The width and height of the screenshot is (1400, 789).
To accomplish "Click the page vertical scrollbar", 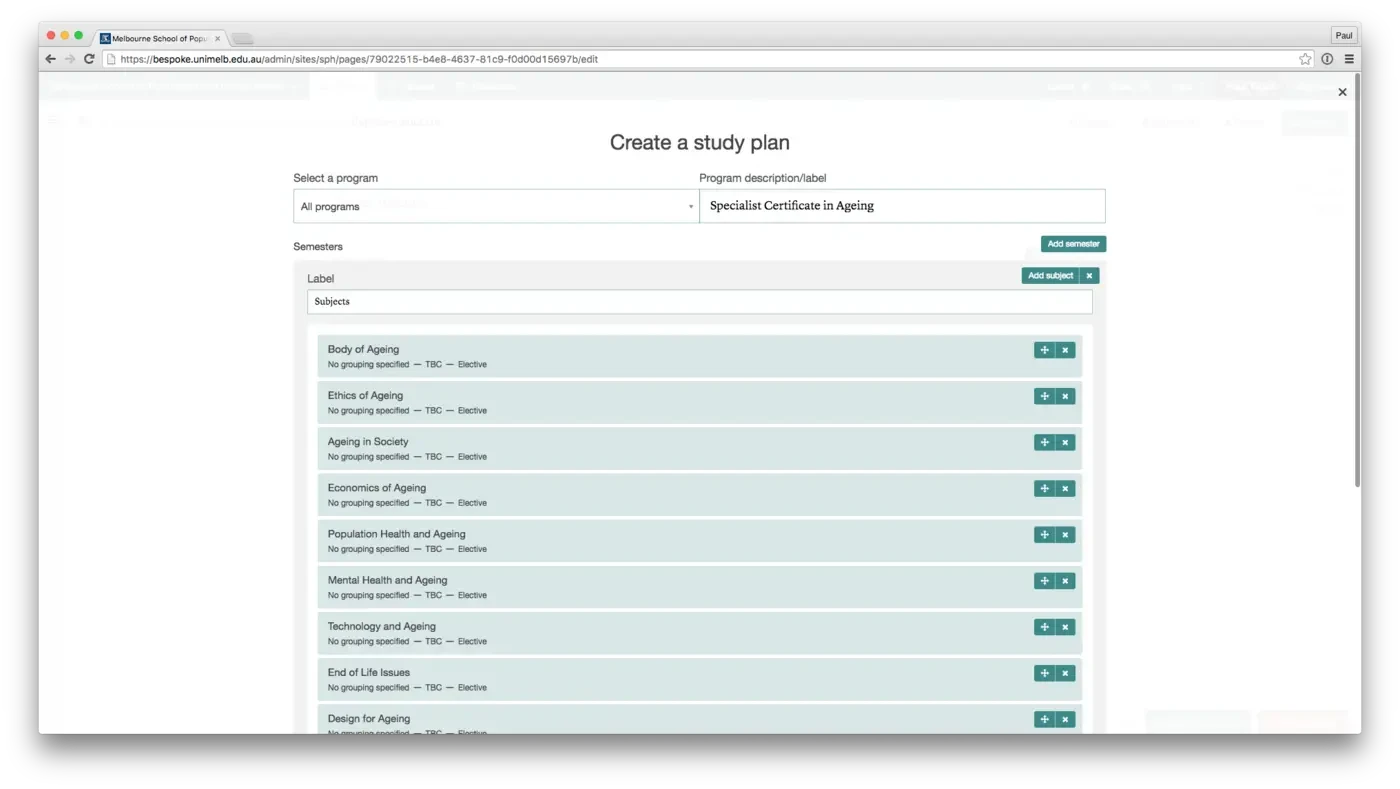I will click(1357, 280).
